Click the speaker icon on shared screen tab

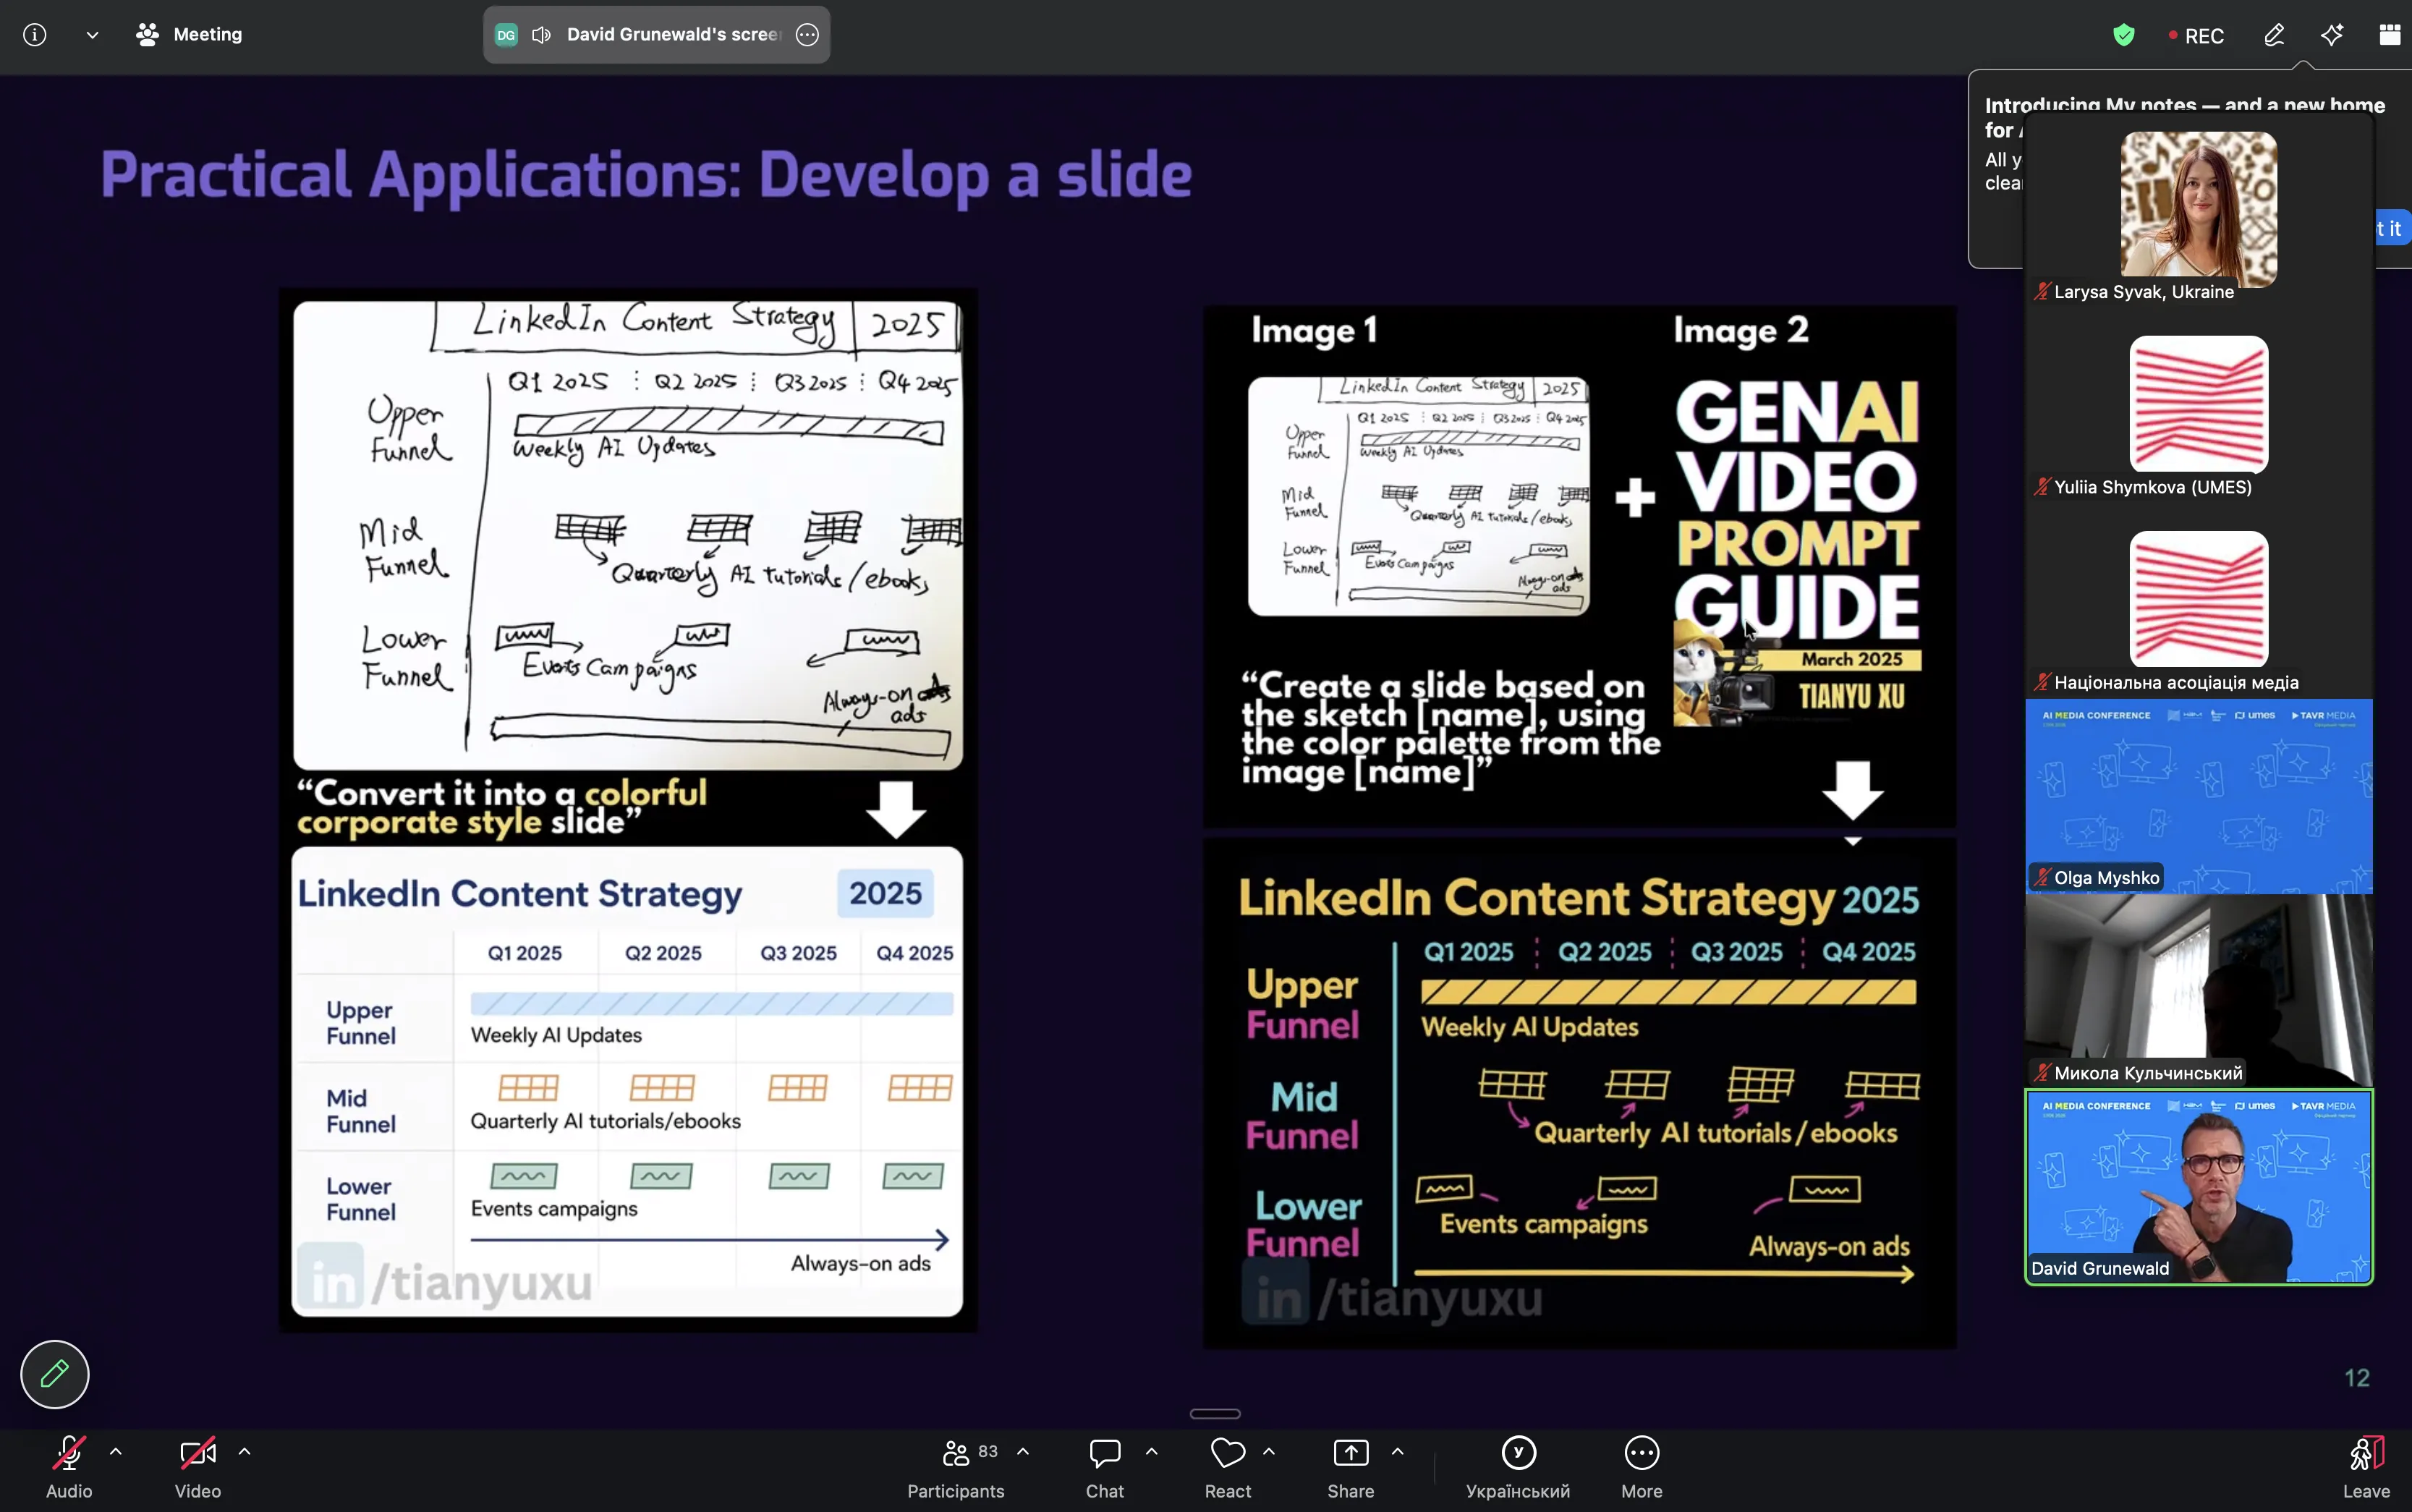(x=542, y=35)
